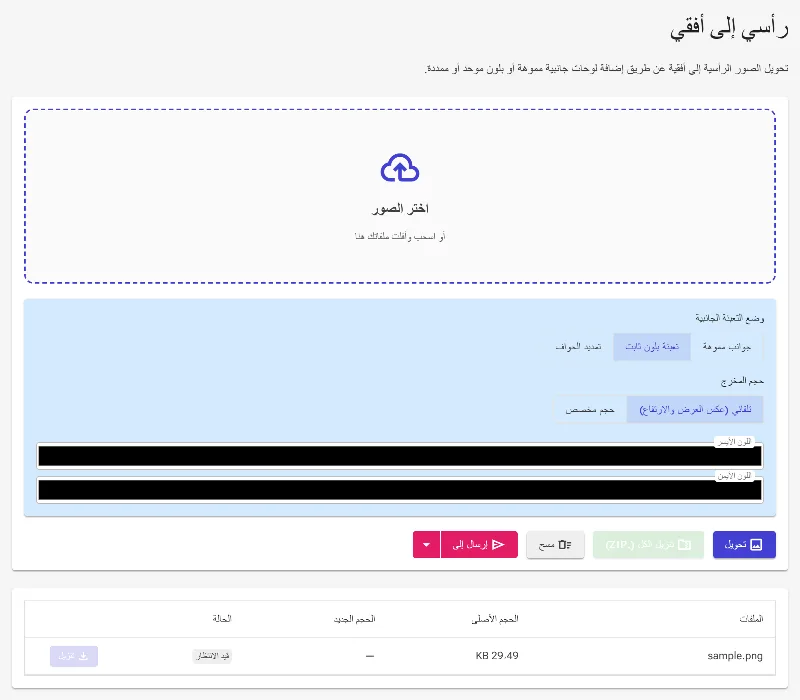Open the left side color picker swatch
The image size is (800, 700).
[x=400, y=456]
